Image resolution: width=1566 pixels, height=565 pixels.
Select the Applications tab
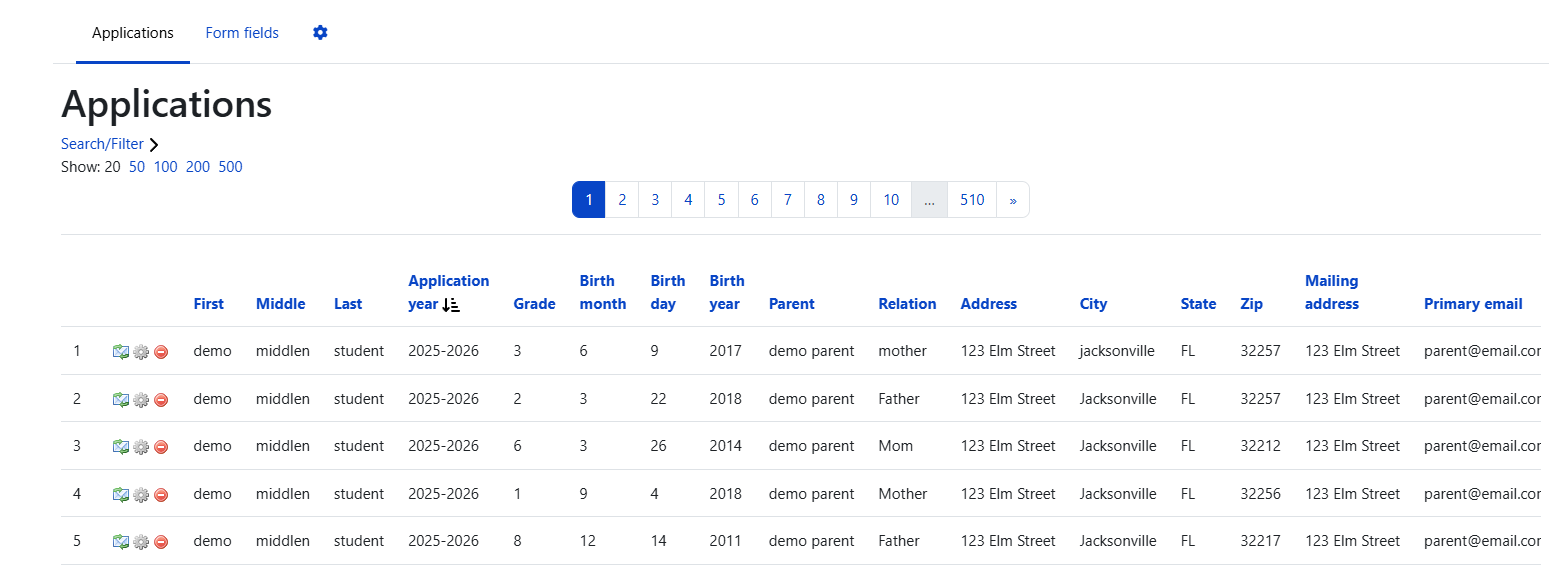pos(133,33)
